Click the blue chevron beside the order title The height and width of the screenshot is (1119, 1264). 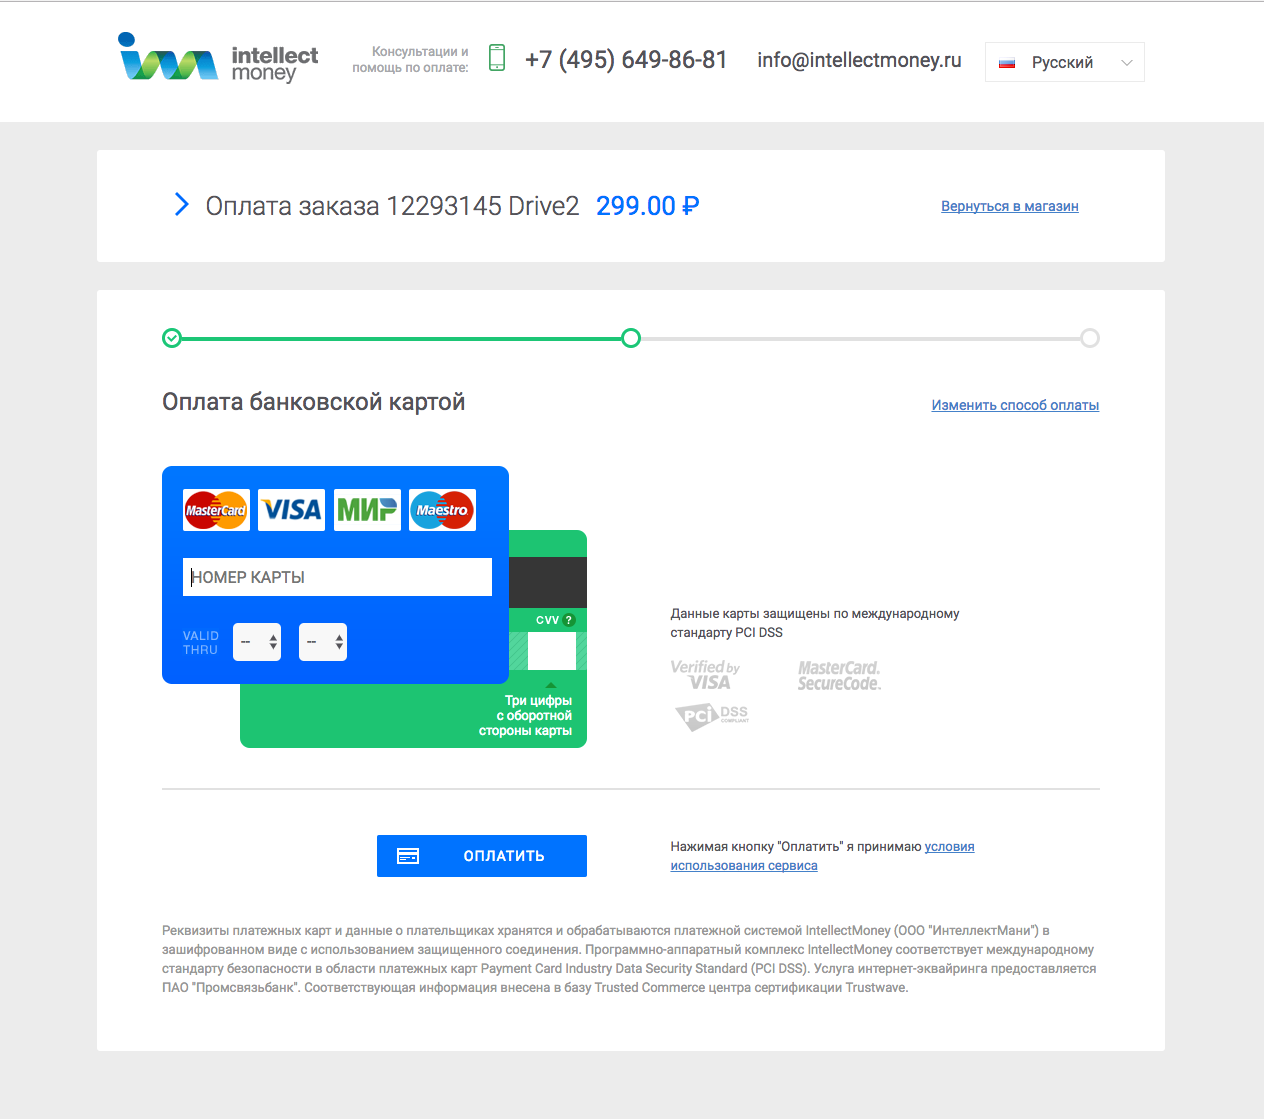pos(181,205)
